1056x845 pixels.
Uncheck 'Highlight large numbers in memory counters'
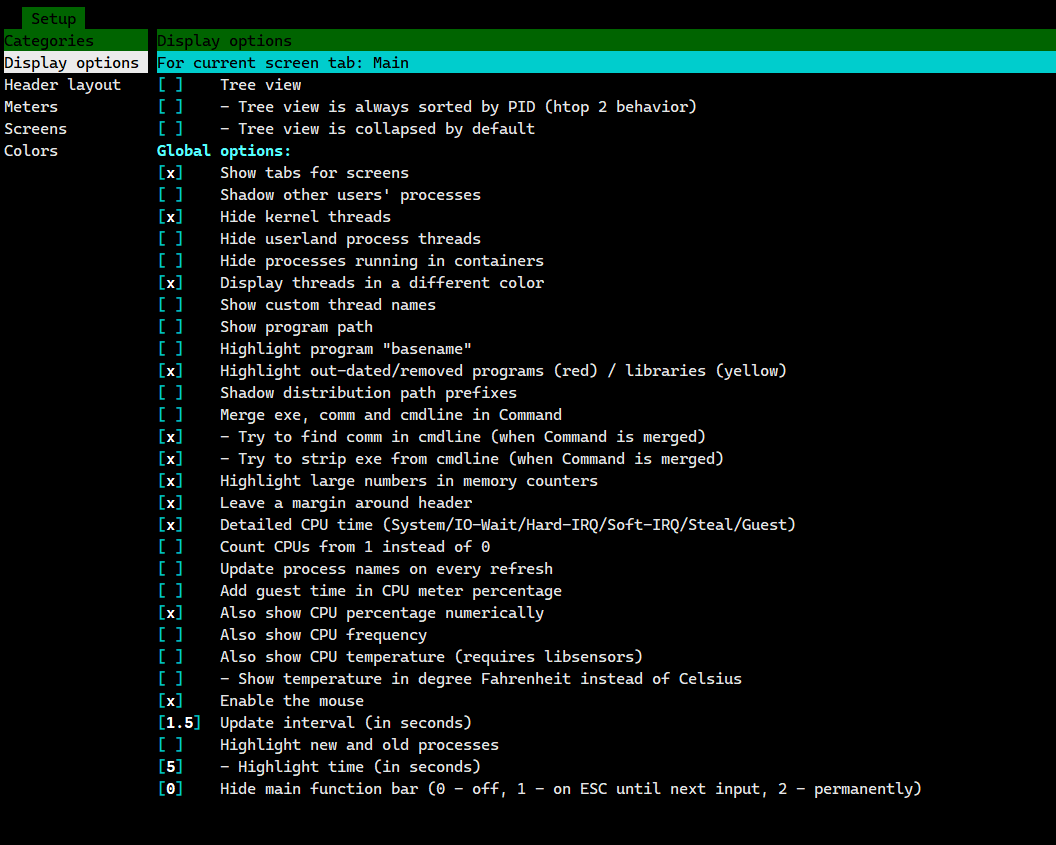tap(170, 481)
